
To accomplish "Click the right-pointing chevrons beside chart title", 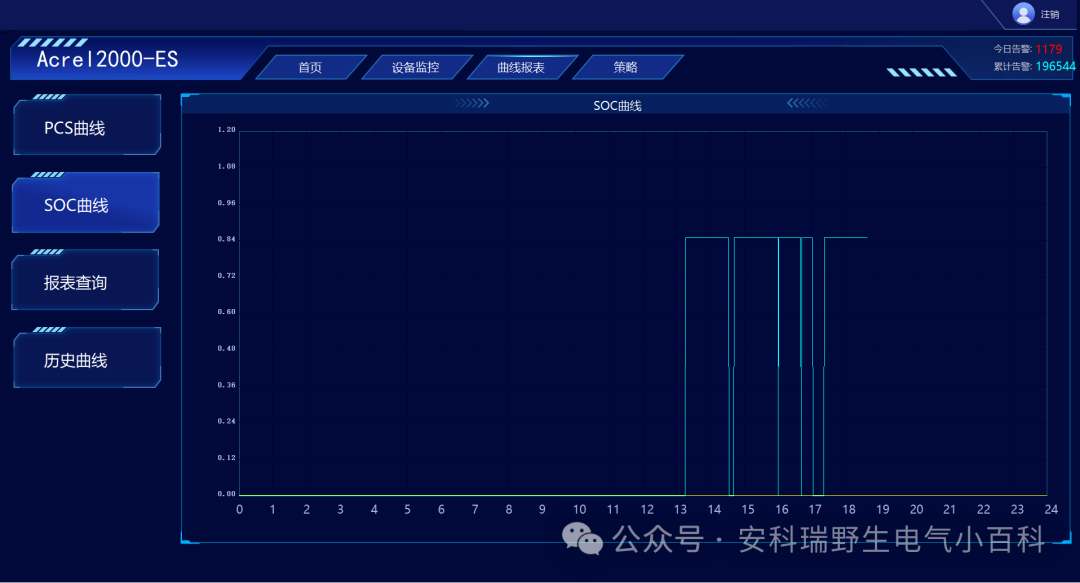I will tap(472, 103).
